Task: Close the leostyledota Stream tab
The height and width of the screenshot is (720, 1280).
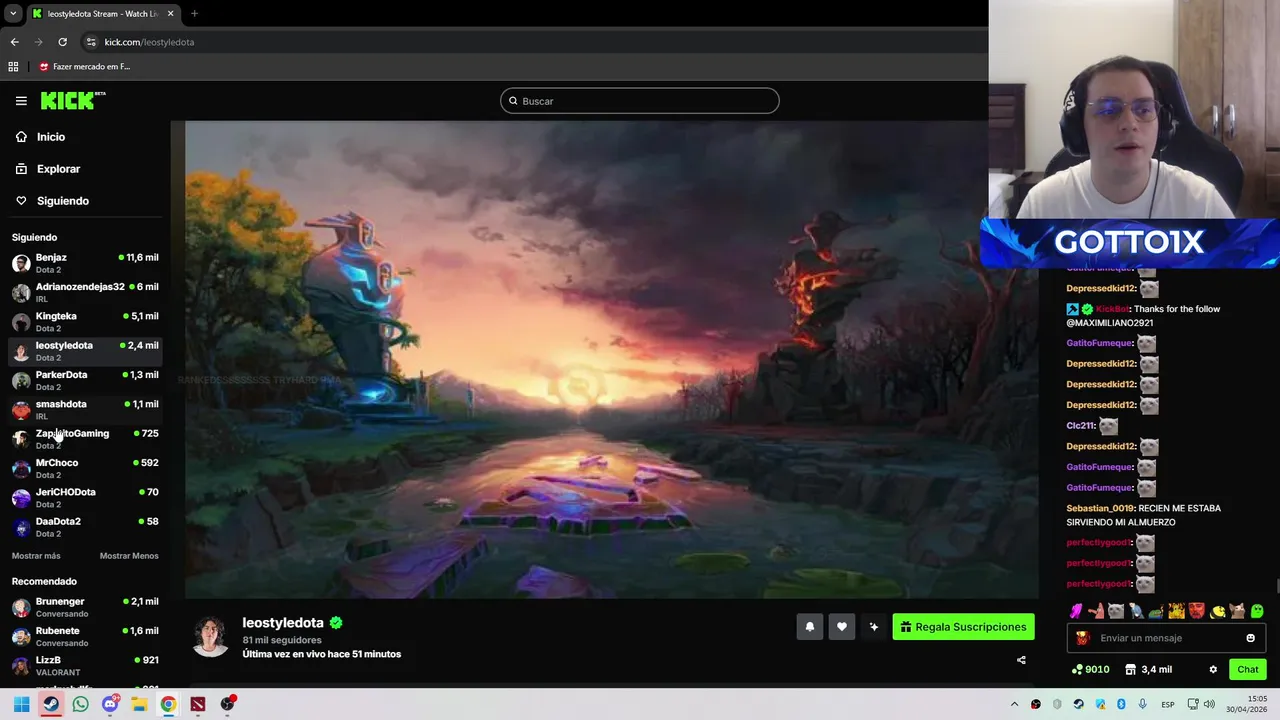Action: click(x=170, y=14)
